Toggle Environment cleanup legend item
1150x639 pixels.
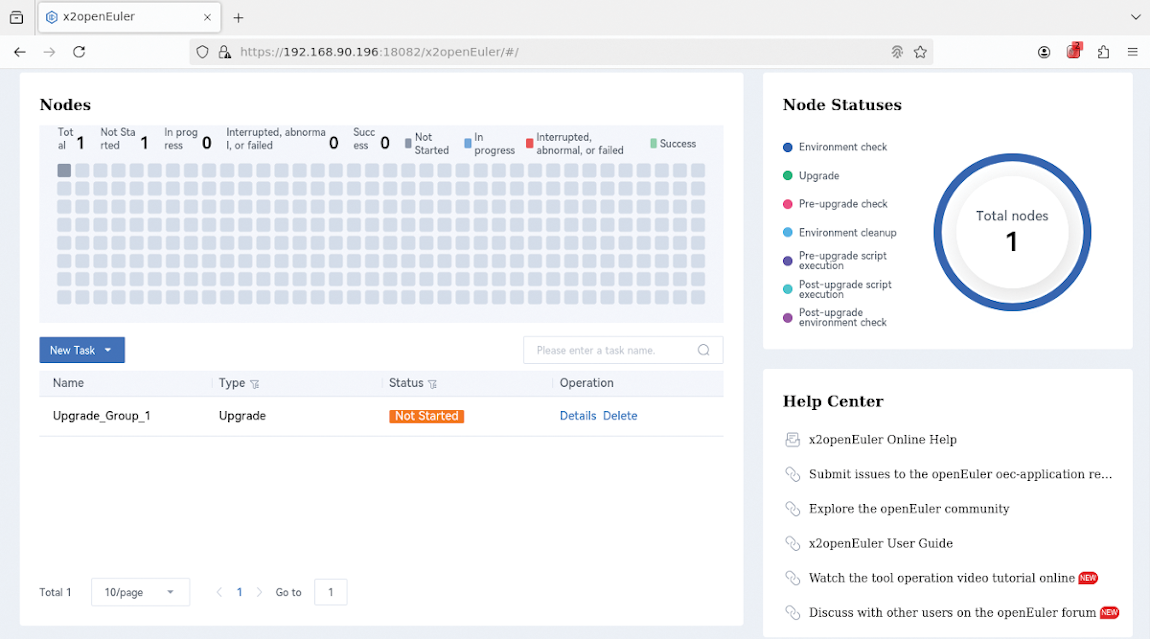coord(839,233)
